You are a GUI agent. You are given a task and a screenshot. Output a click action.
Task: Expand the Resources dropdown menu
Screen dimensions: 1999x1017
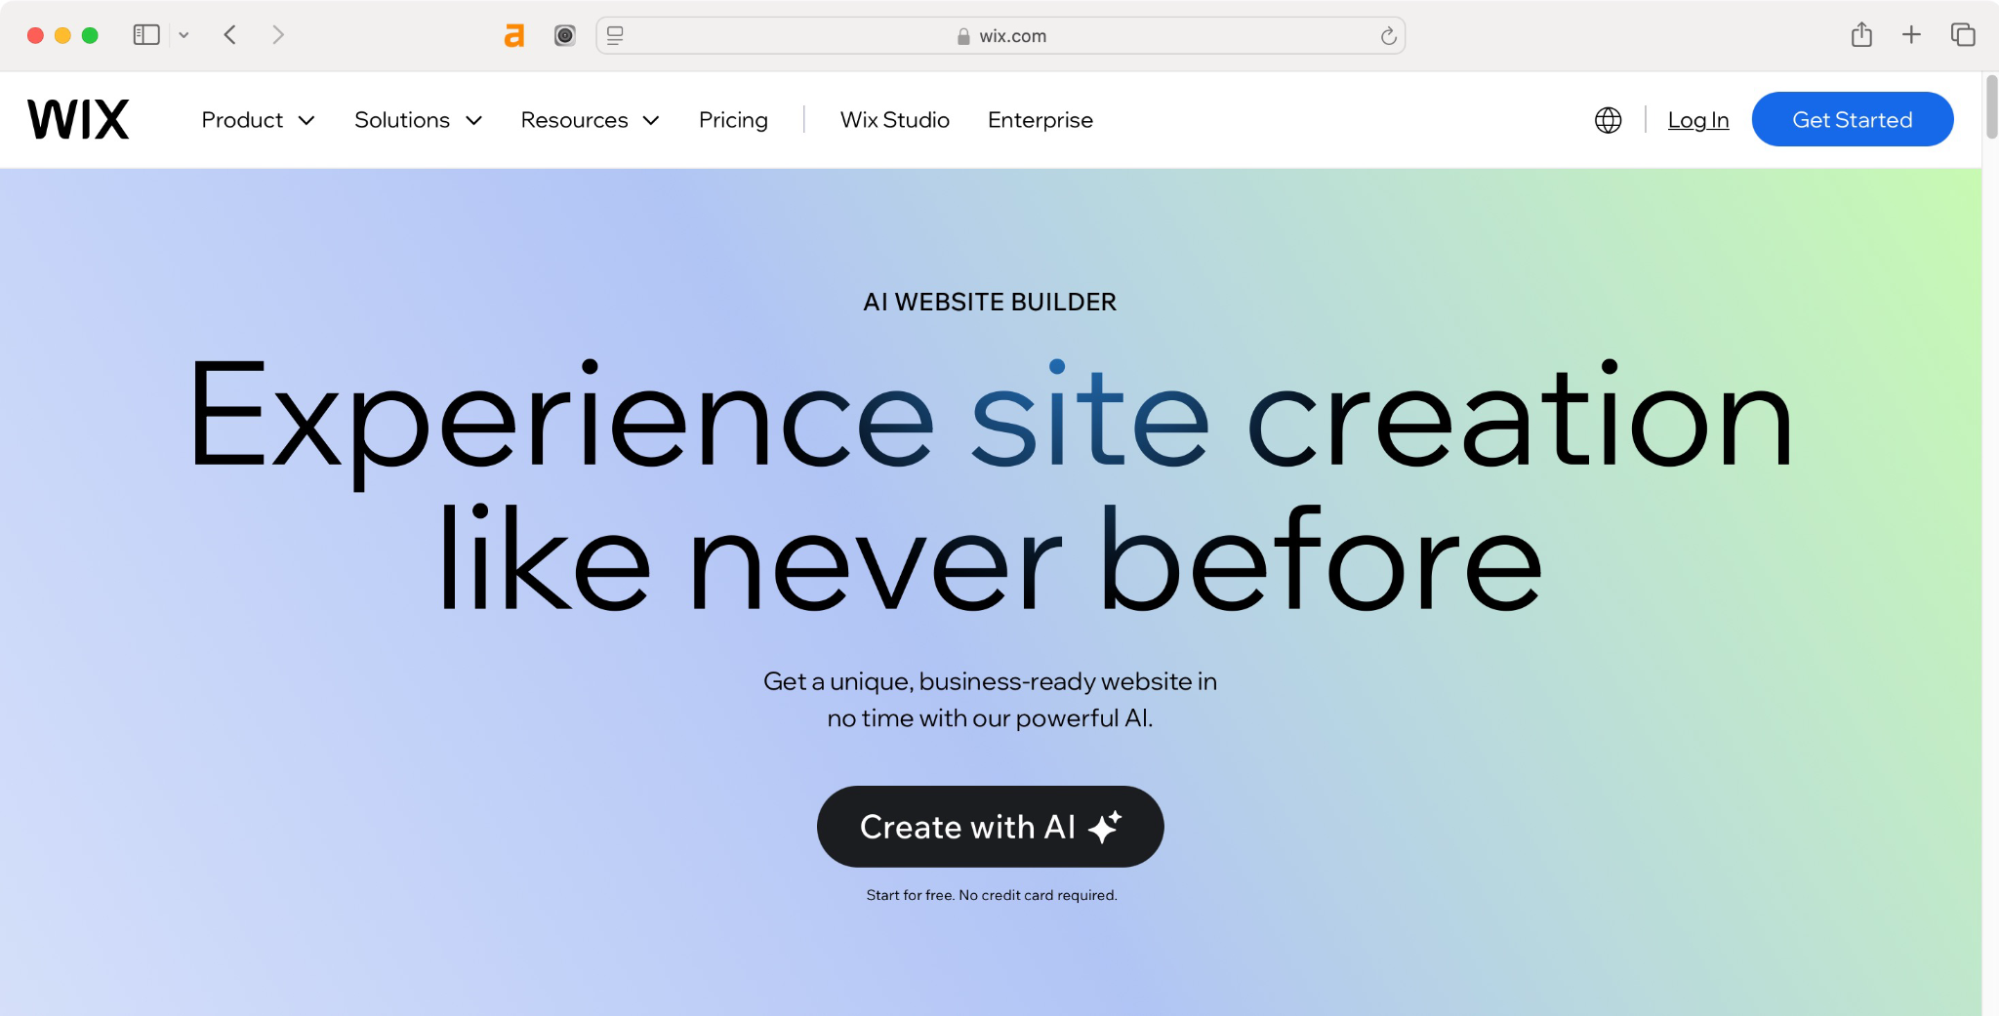[588, 119]
